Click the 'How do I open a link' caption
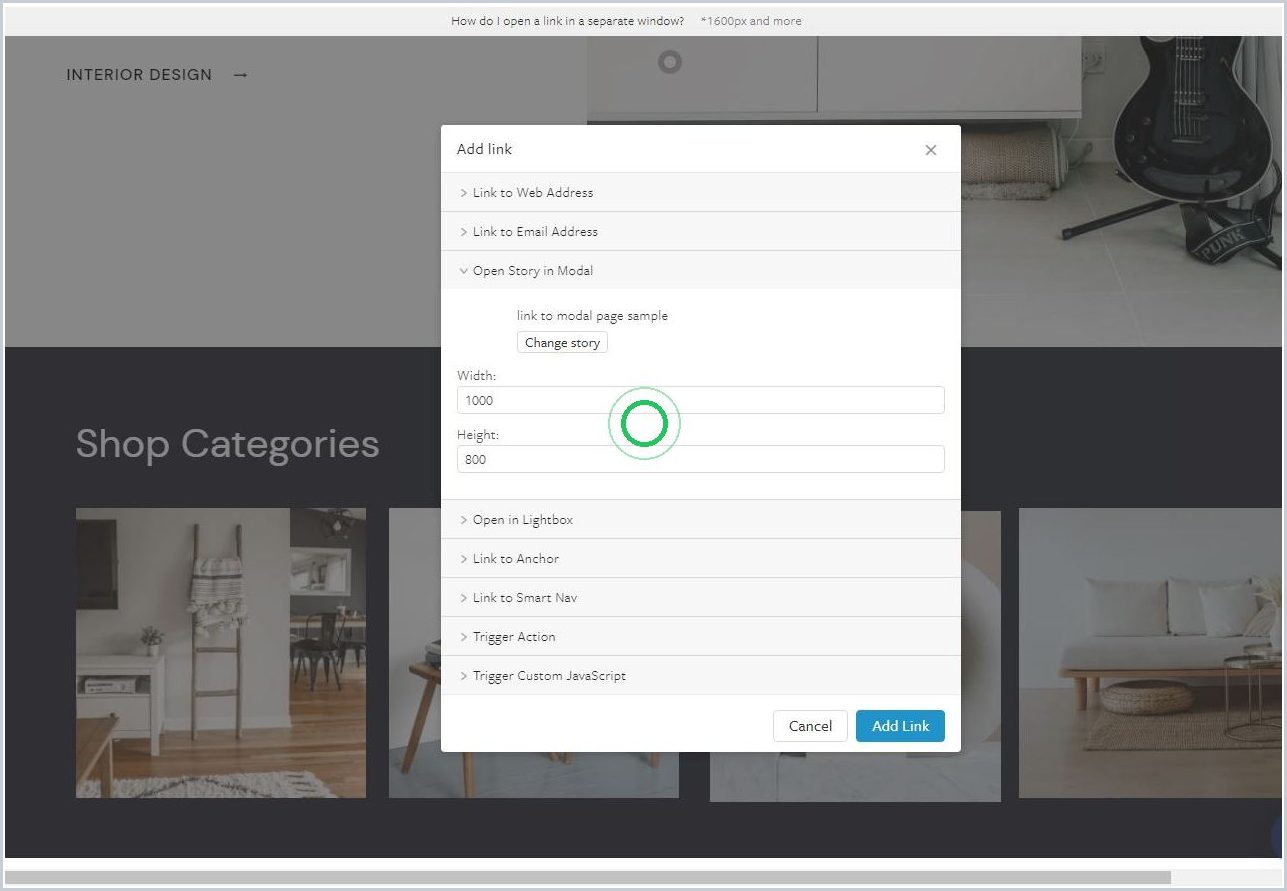 click(x=568, y=21)
